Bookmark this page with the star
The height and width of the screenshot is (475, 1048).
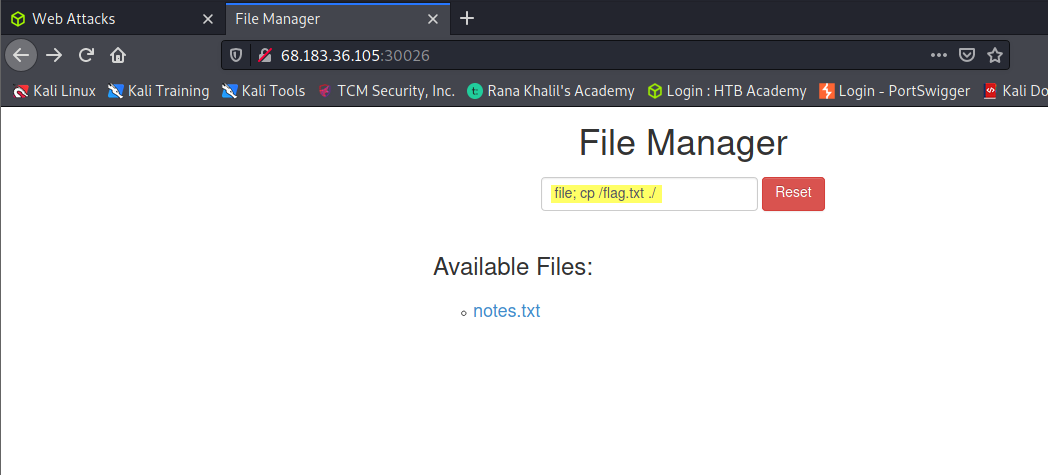point(995,55)
